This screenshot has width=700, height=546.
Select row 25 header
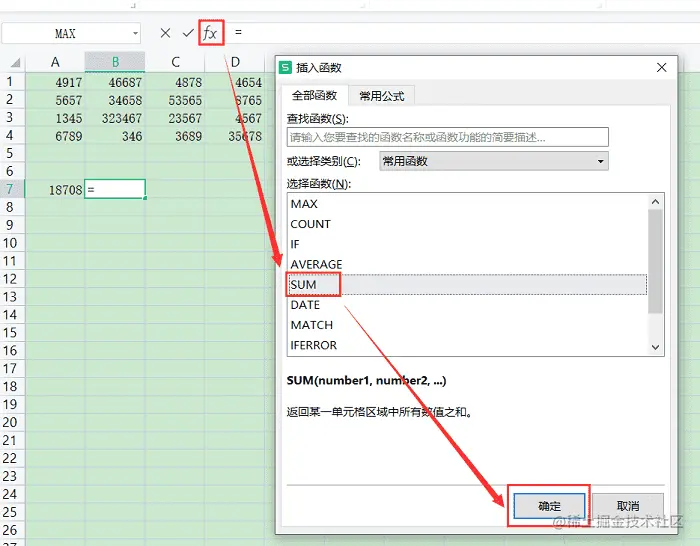10,512
